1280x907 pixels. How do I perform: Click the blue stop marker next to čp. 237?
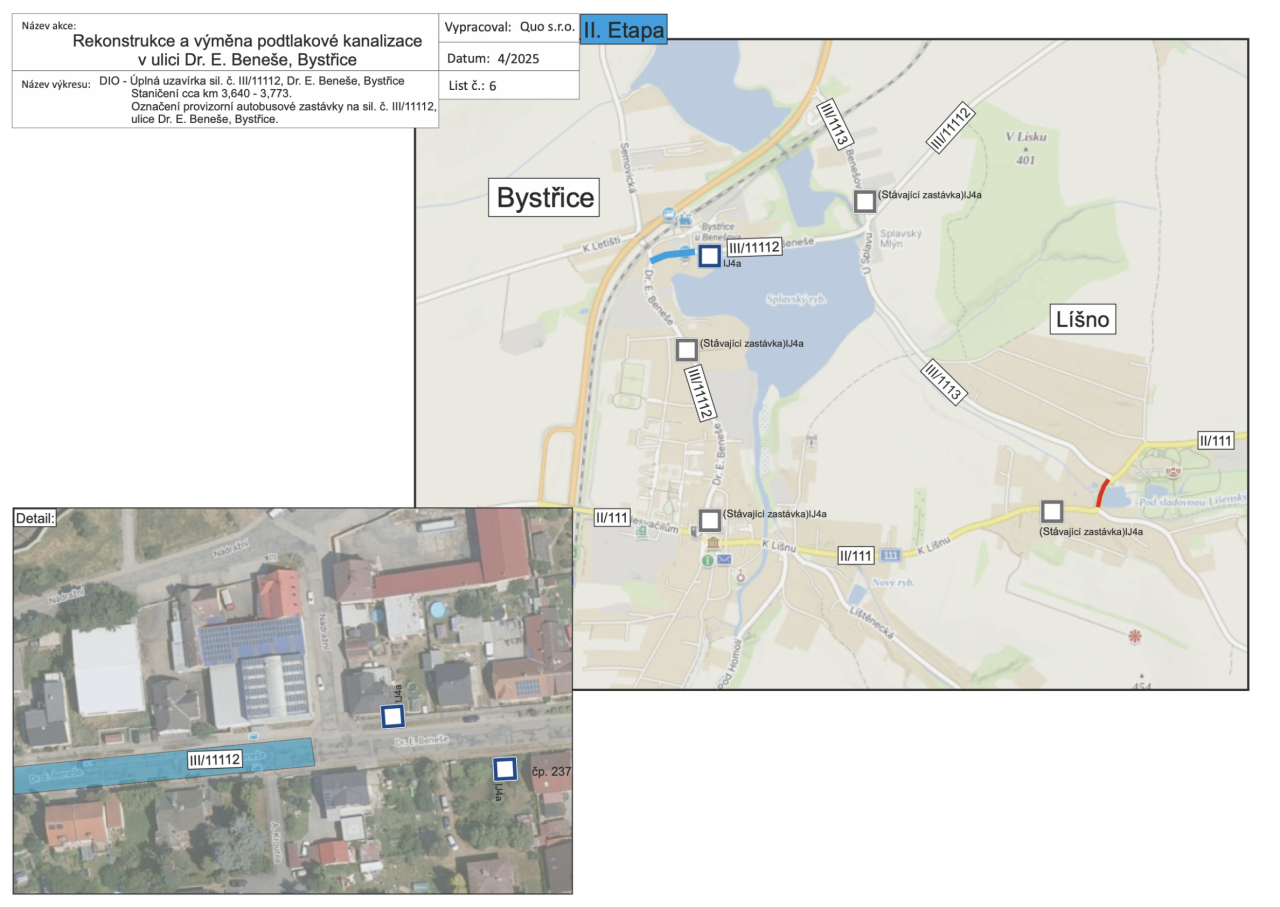click(505, 768)
